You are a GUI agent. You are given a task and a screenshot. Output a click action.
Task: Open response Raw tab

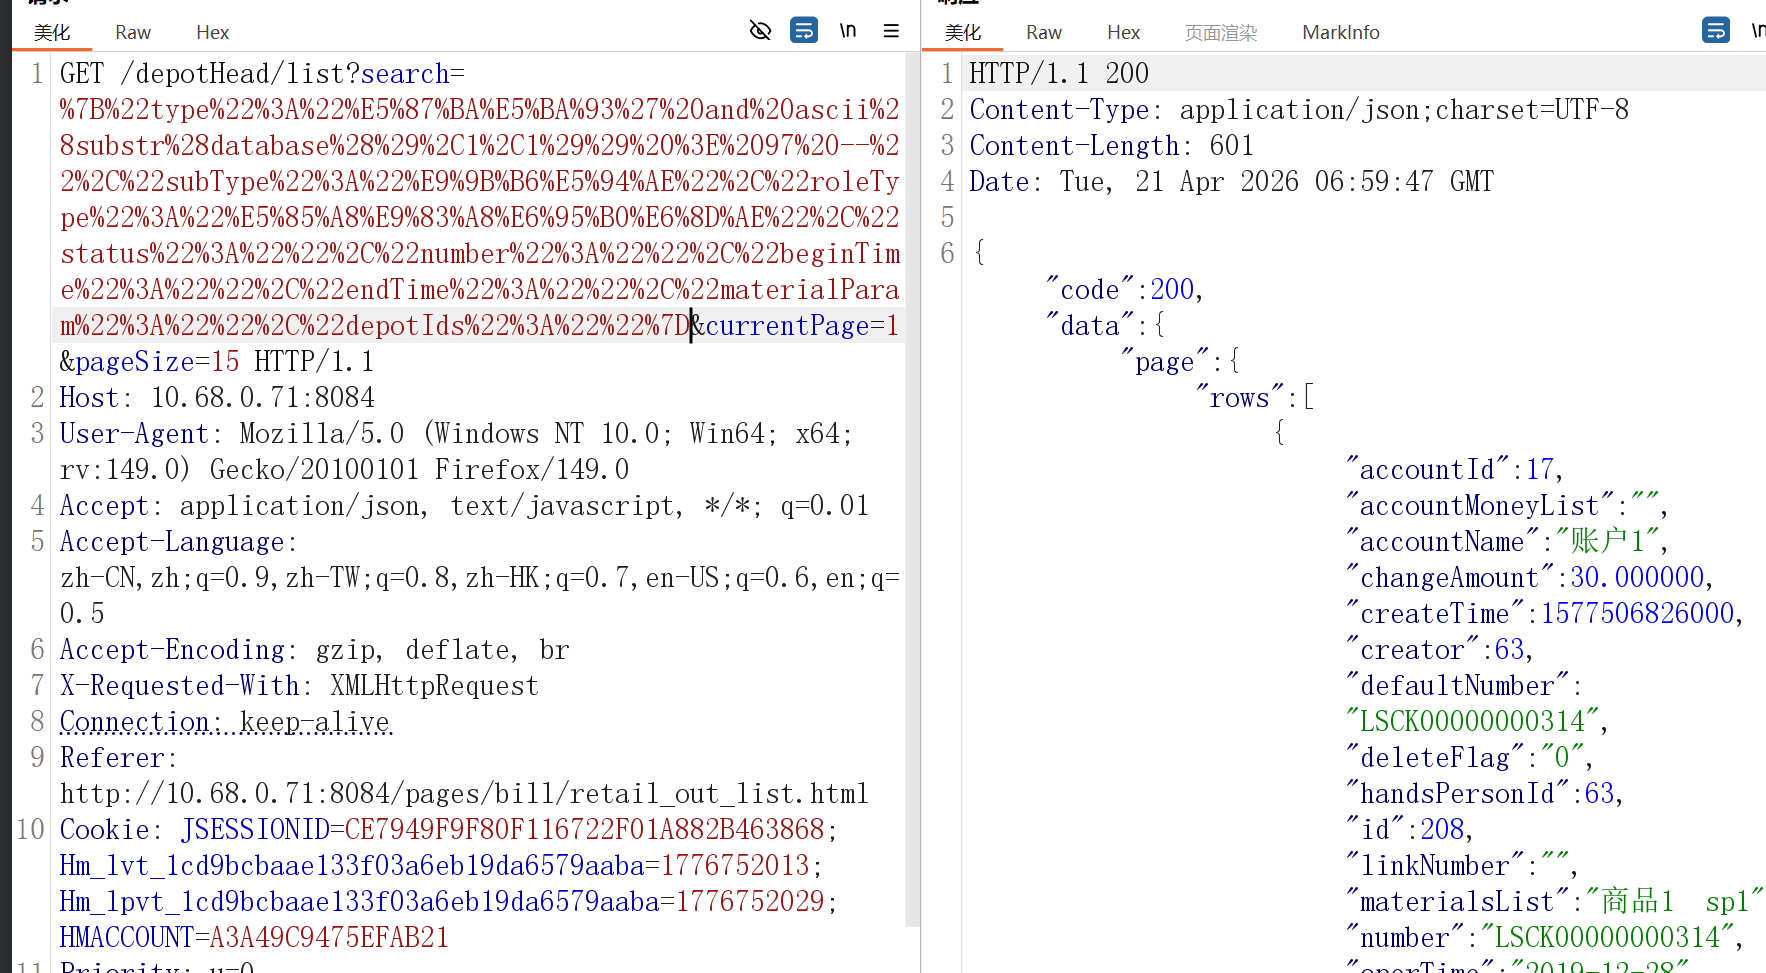(1044, 32)
